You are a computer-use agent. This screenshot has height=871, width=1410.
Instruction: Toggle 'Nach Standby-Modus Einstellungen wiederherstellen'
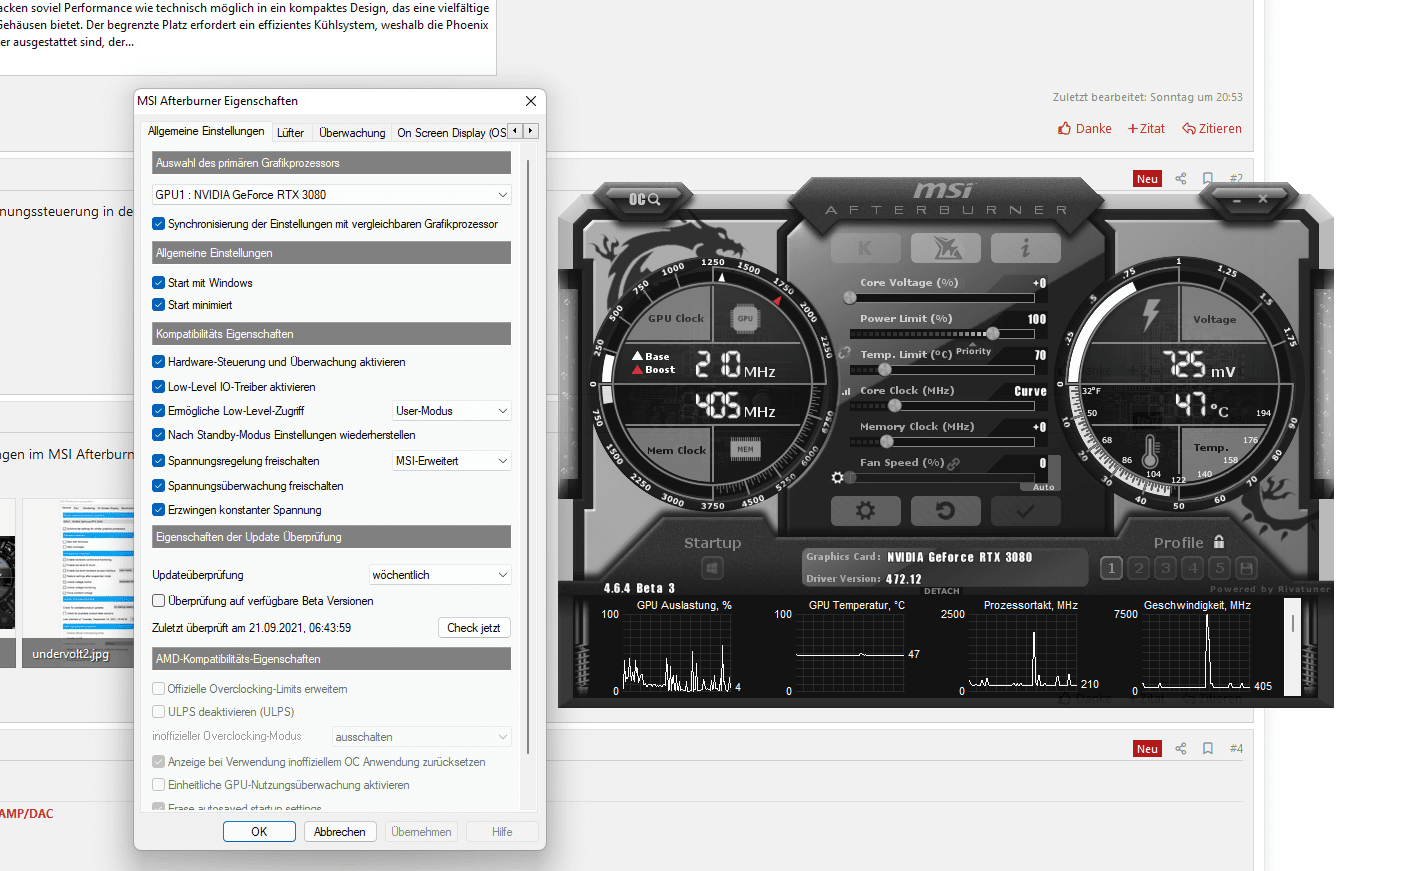pos(158,435)
